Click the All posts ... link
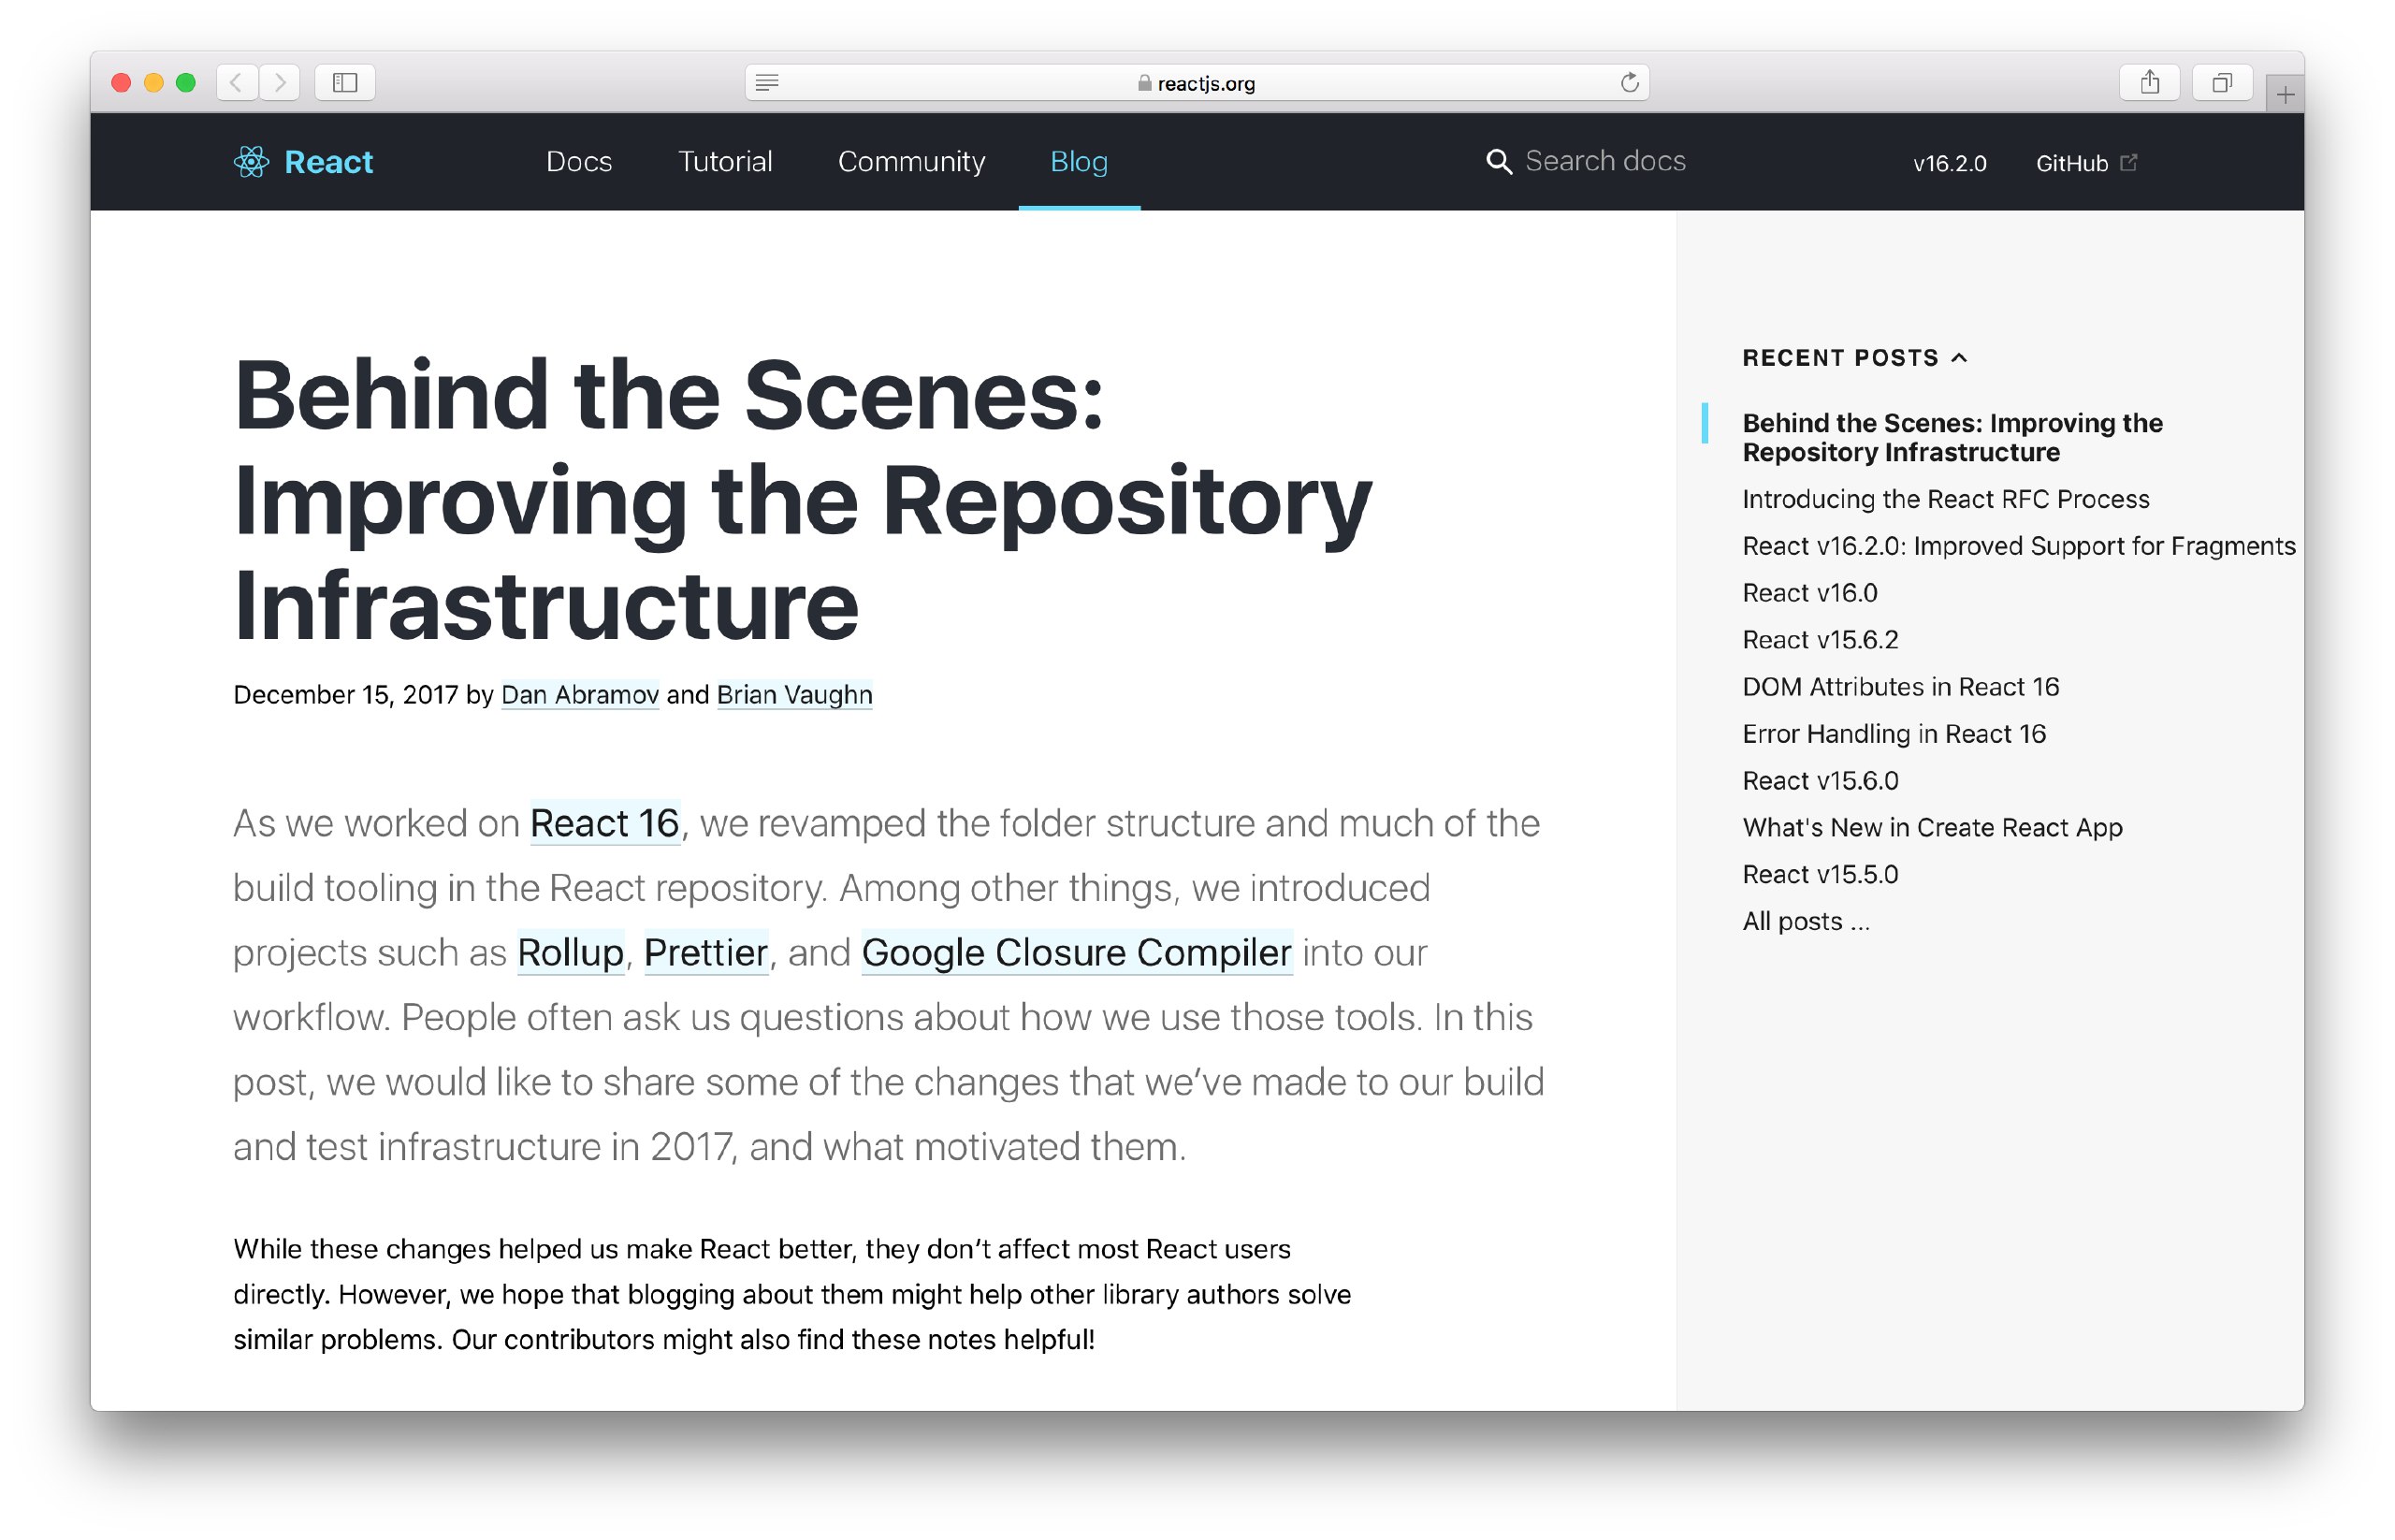Viewport: 2395px width, 1540px height. (1805, 921)
